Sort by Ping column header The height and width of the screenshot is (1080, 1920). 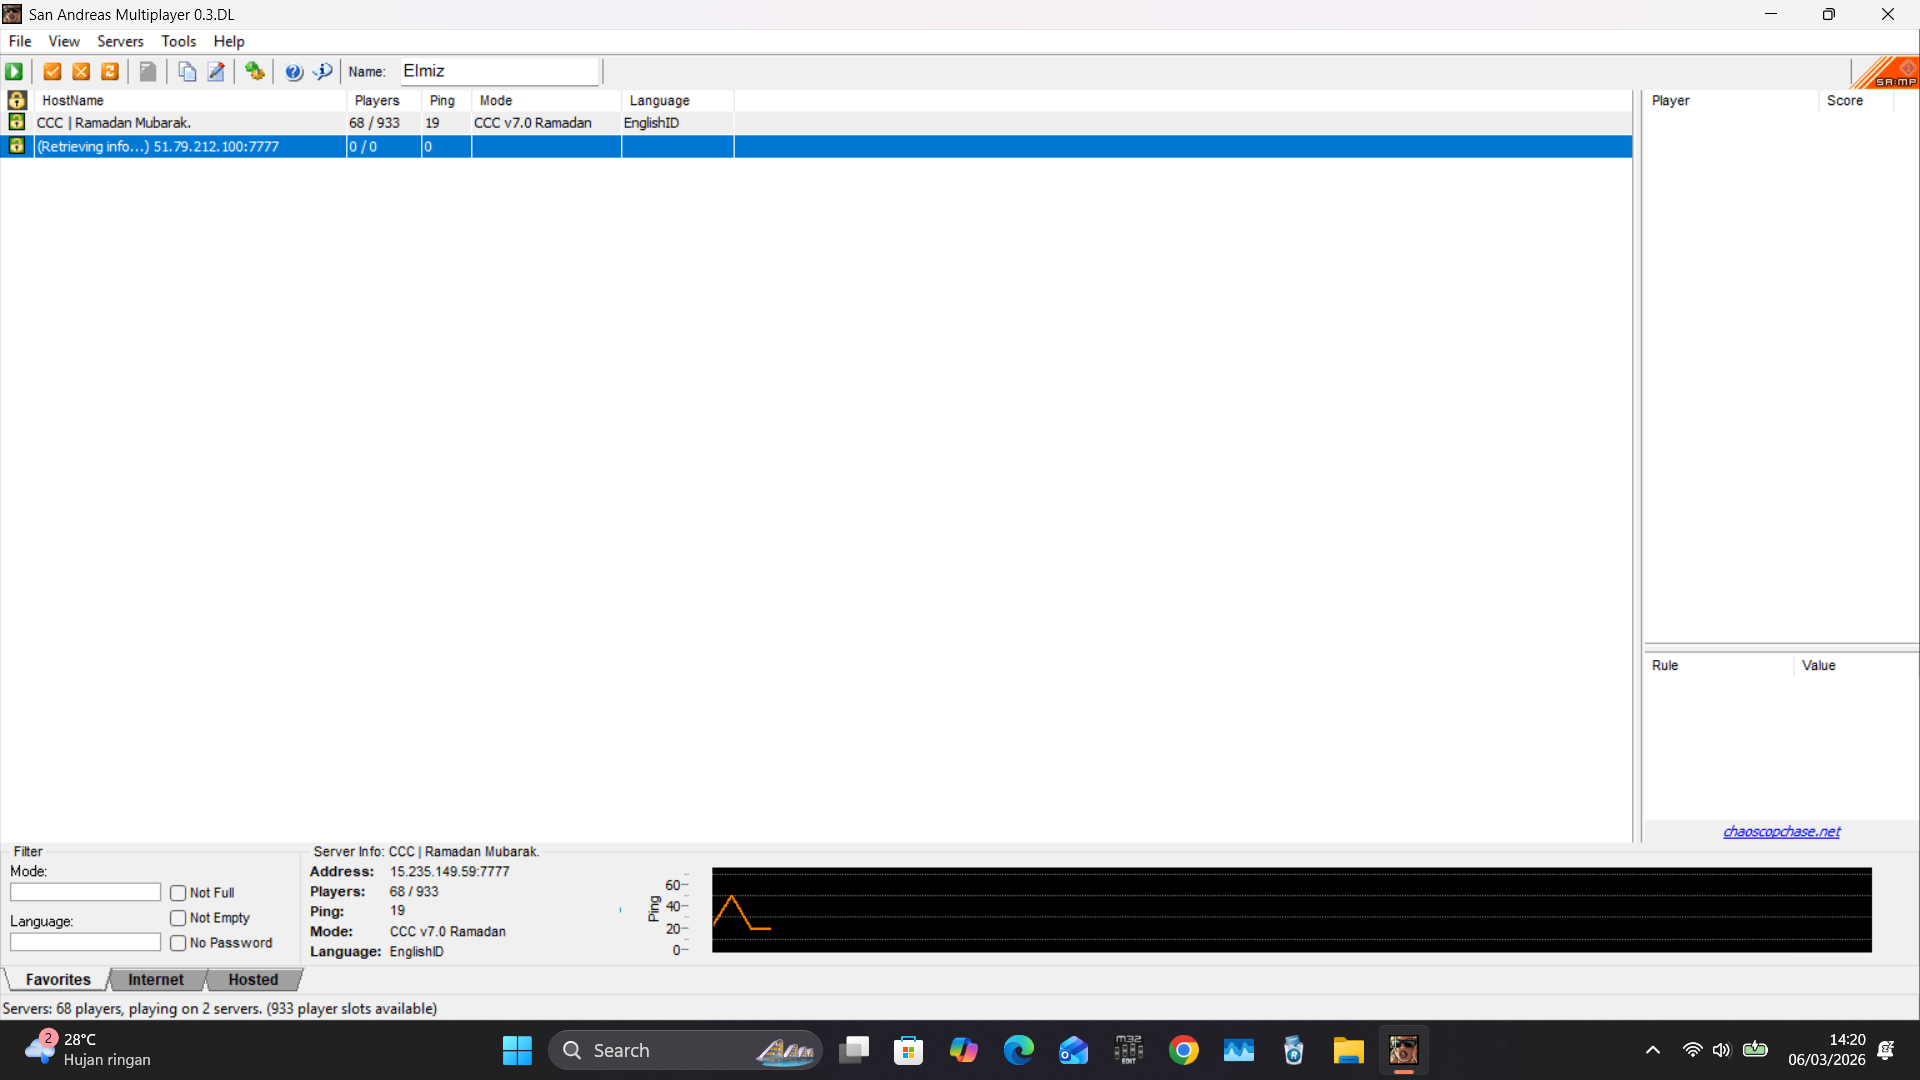446,100
